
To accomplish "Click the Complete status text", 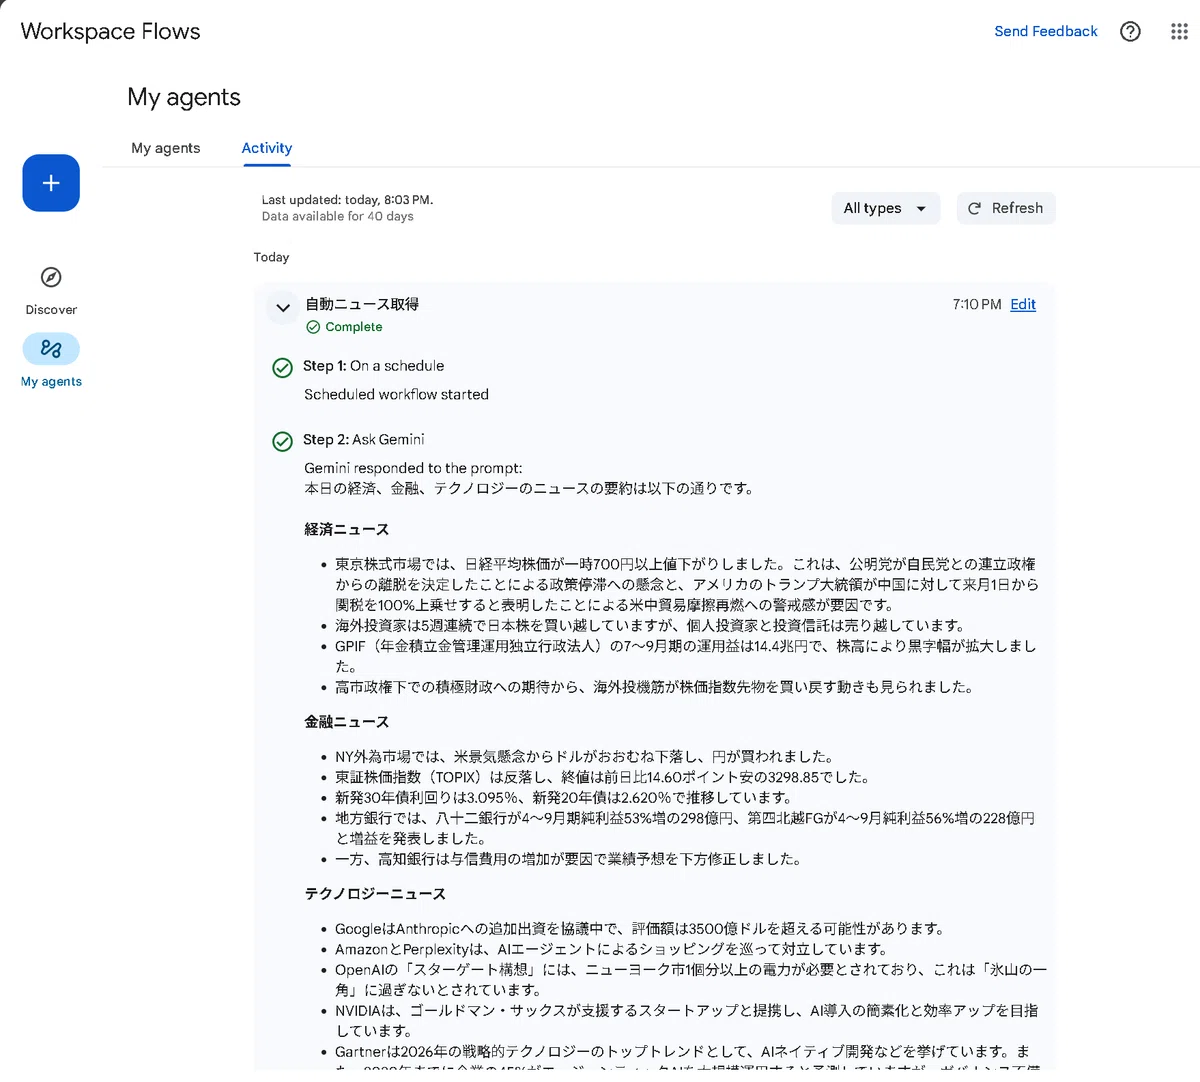I will 354,327.
